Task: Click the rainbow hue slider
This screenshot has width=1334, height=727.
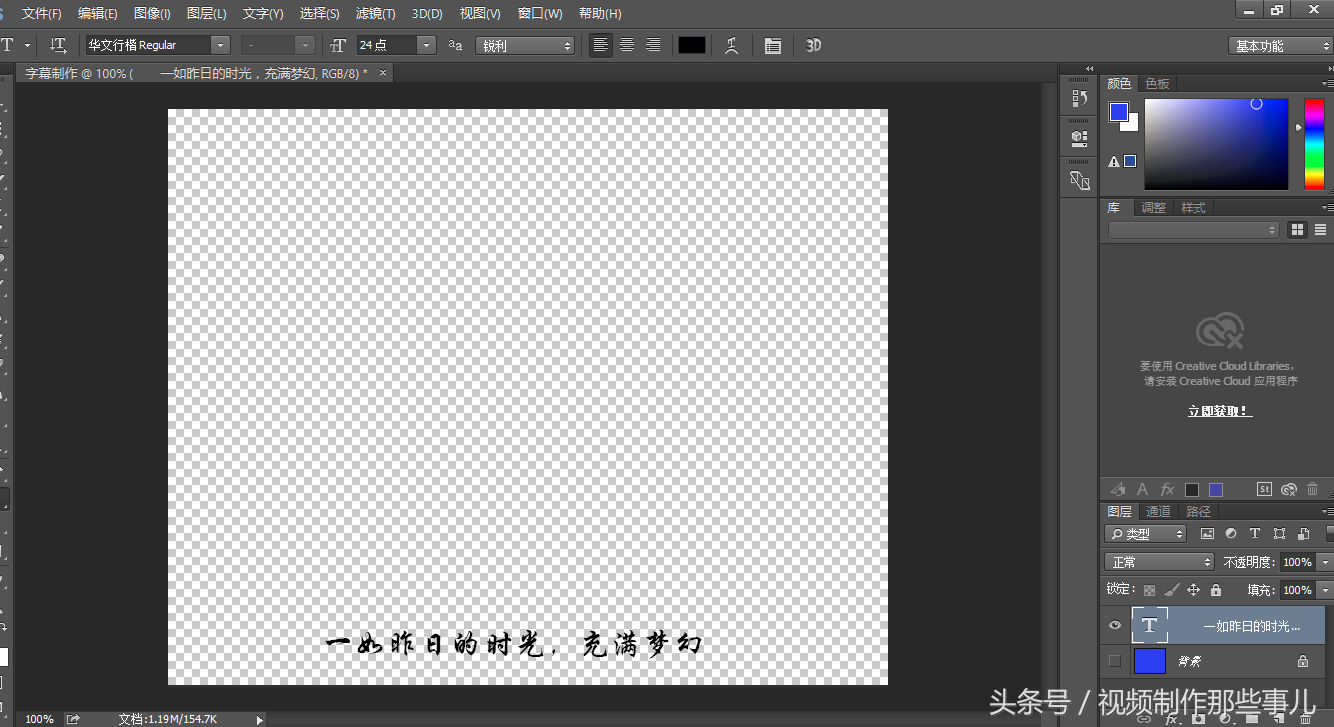Action: point(1313,144)
